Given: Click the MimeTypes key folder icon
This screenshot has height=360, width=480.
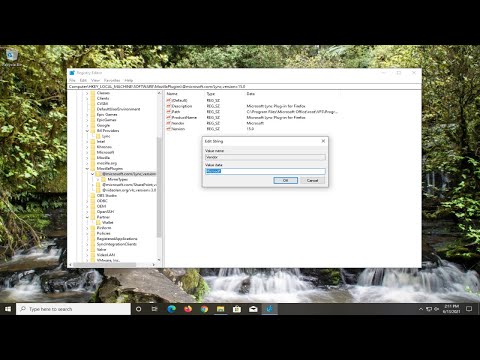Looking at the screenshot, I should pos(104,179).
